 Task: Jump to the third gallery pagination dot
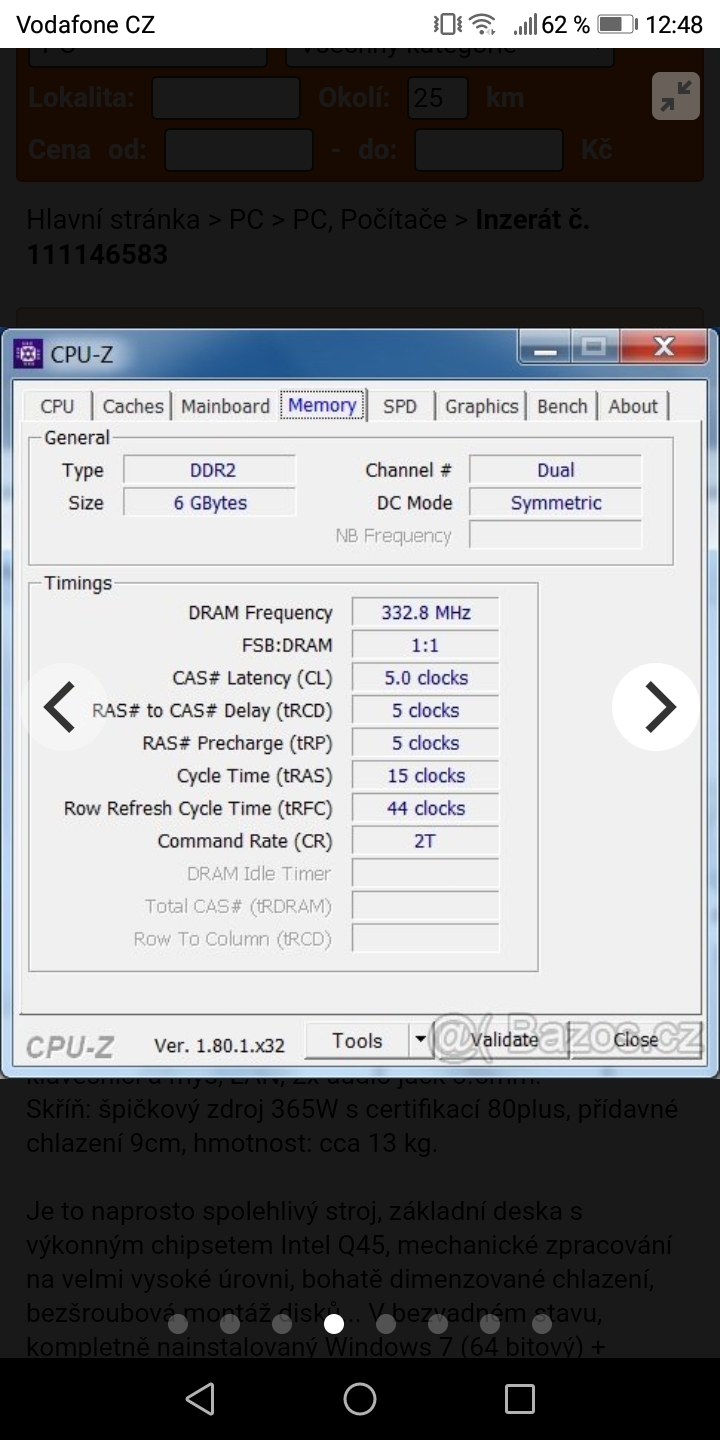pos(282,1324)
